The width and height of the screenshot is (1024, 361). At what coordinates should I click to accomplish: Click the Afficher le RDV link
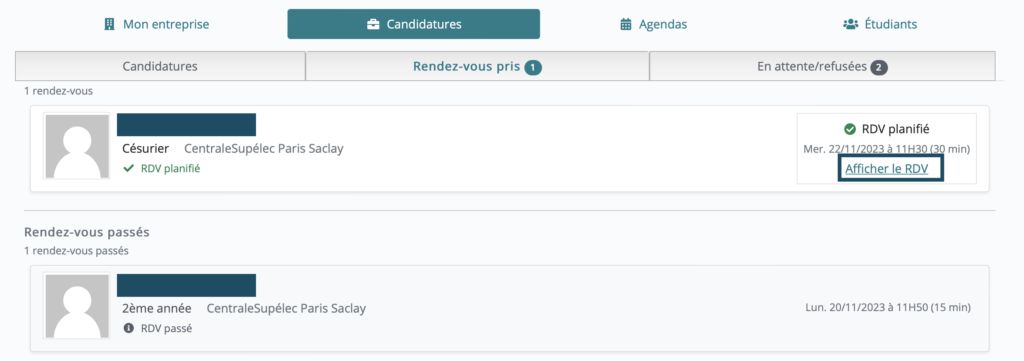tap(886, 168)
